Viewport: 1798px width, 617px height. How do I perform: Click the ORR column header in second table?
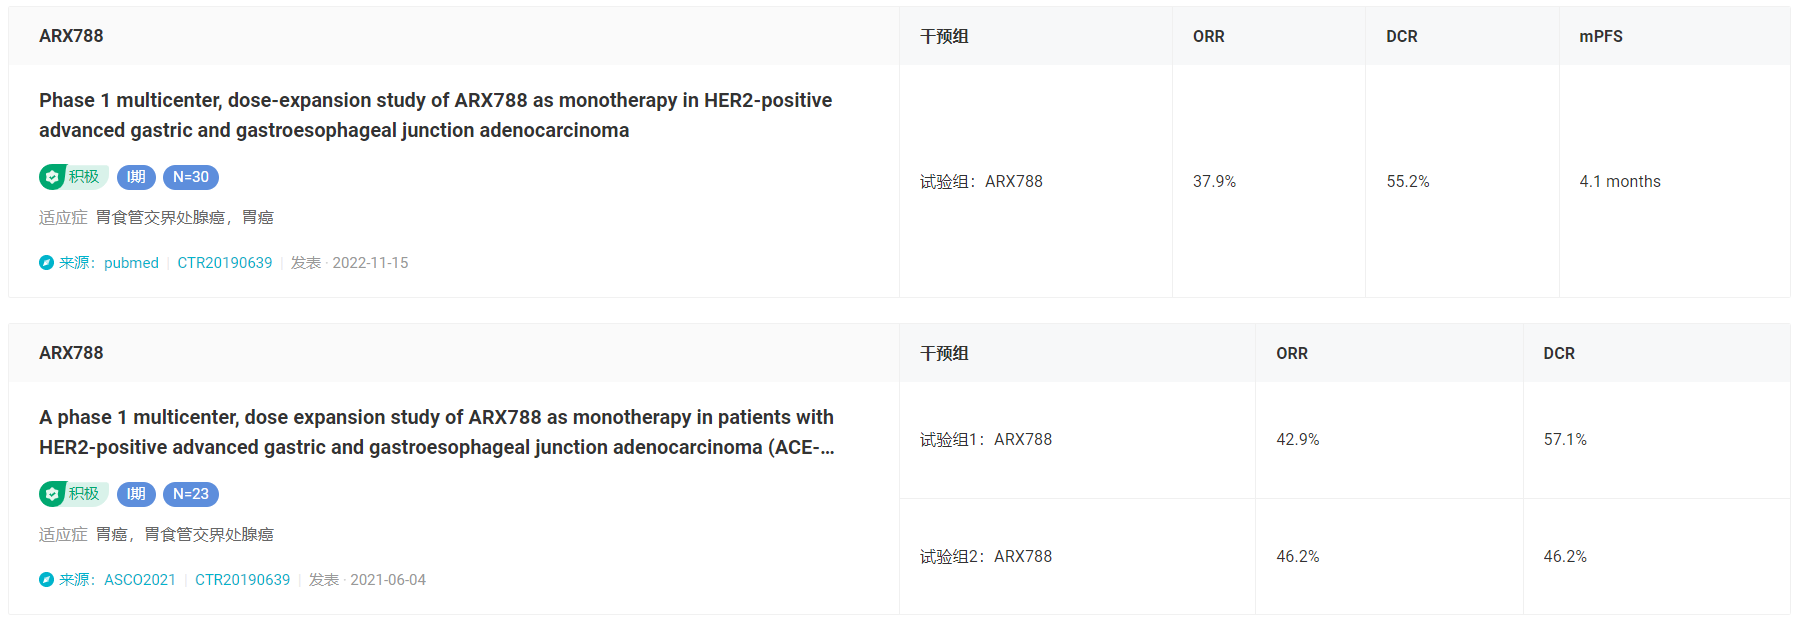[1292, 353]
